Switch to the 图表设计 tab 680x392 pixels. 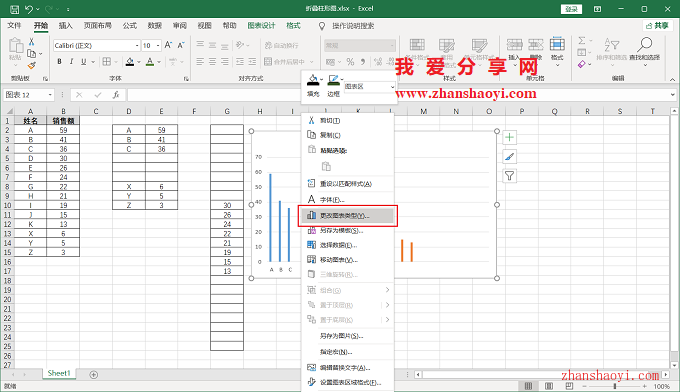[262, 26]
